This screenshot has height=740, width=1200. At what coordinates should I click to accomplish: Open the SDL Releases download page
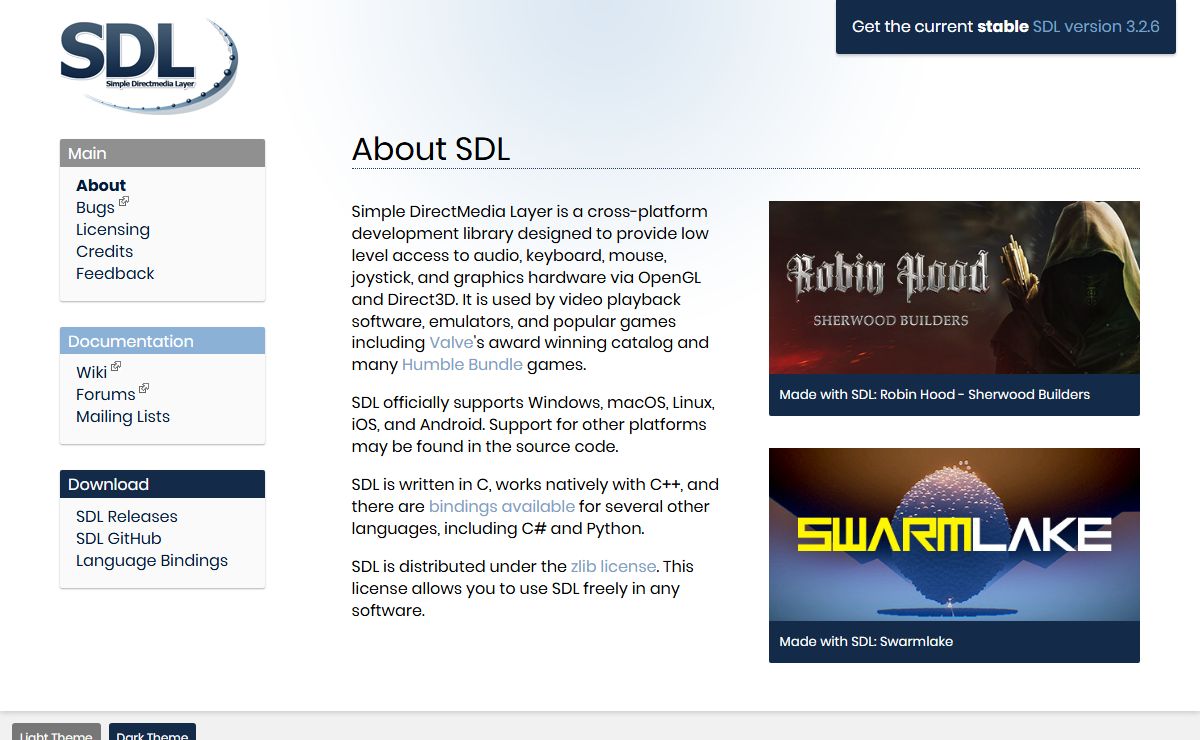pos(127,516)
